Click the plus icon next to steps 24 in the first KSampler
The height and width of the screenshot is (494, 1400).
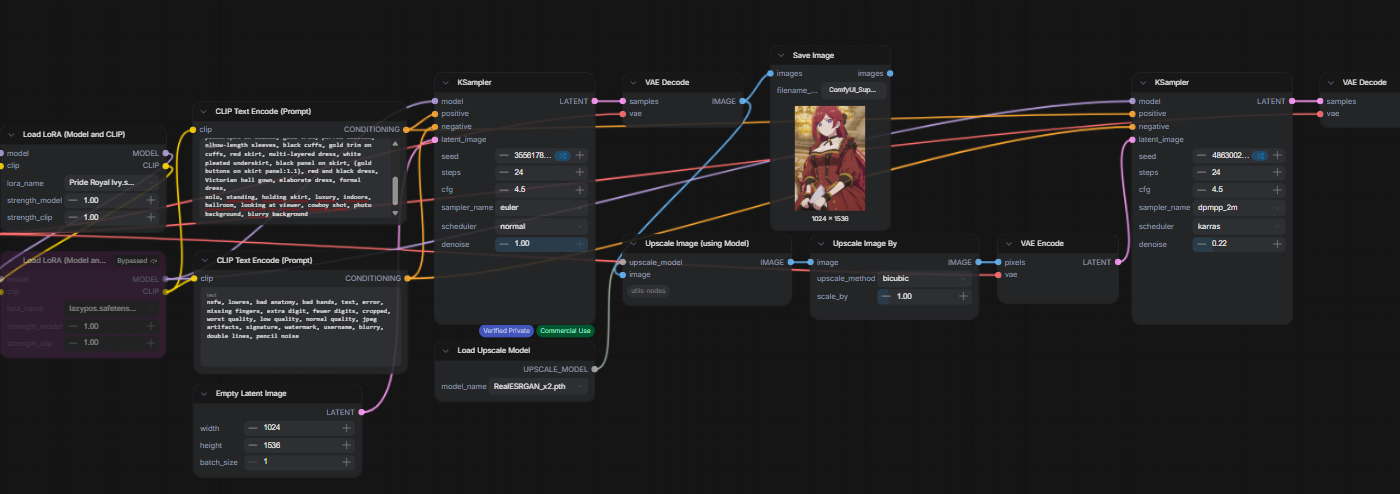[579, 172]
